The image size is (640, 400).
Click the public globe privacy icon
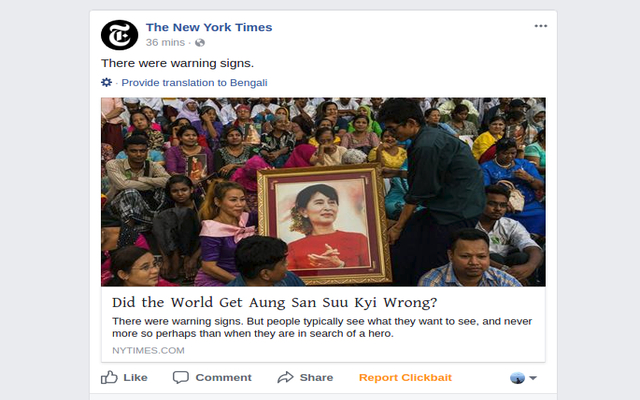(200, 43)
